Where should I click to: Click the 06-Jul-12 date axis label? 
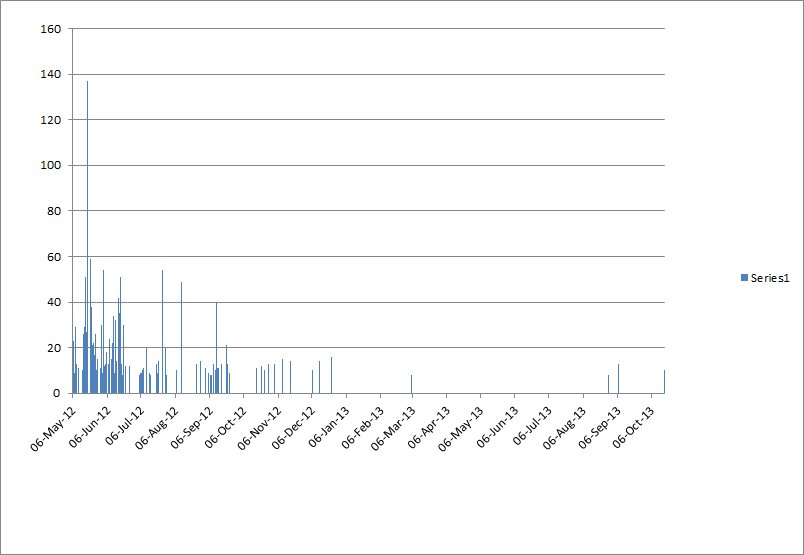[x=125, y=426]
